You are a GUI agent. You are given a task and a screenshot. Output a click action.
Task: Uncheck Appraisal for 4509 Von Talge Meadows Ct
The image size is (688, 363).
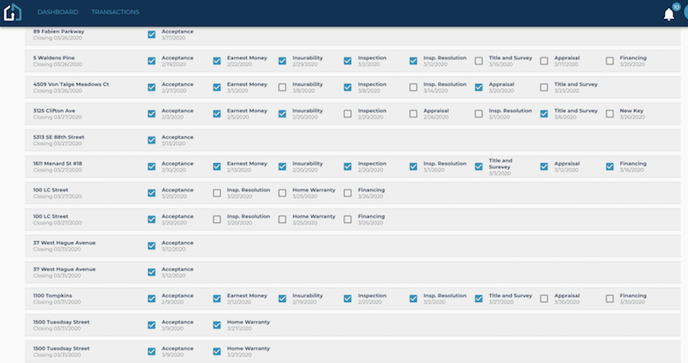pyautogui.click(x=479, y=87)
